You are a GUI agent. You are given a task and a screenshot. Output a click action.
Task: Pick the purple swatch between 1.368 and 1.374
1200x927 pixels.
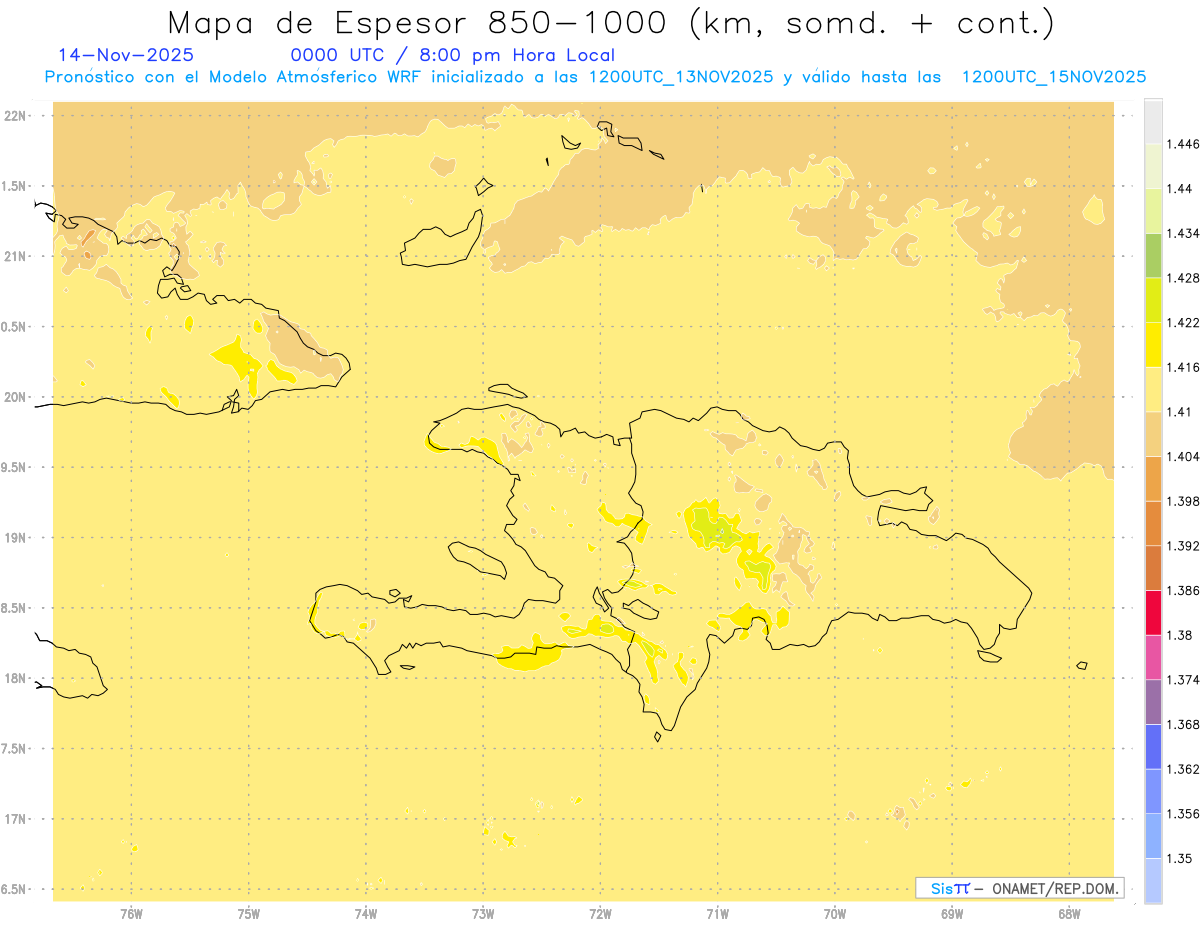click(x=1153, y=702)
